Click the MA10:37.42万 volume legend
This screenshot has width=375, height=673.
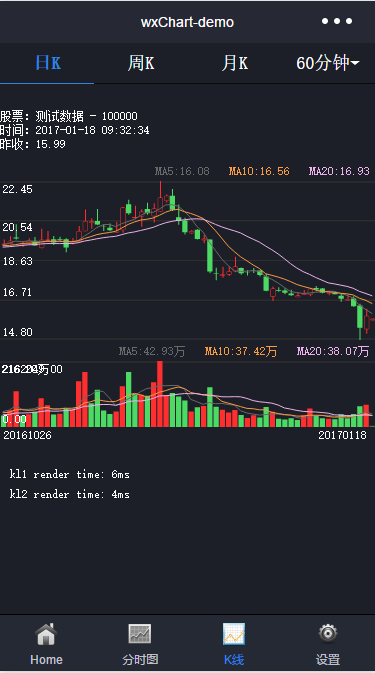241,352
